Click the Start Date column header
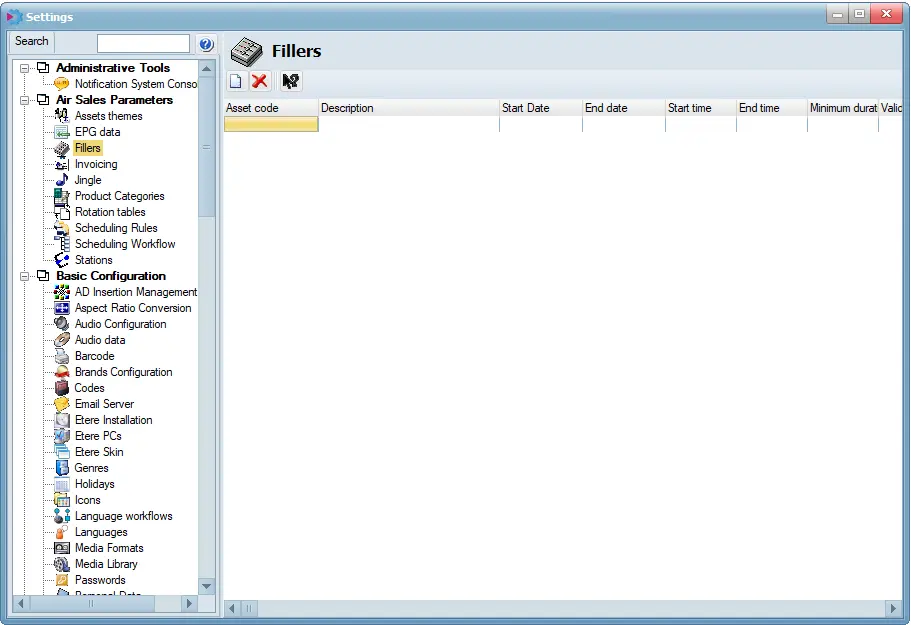This screenshot has width=911, height=625. pos(540,108)
